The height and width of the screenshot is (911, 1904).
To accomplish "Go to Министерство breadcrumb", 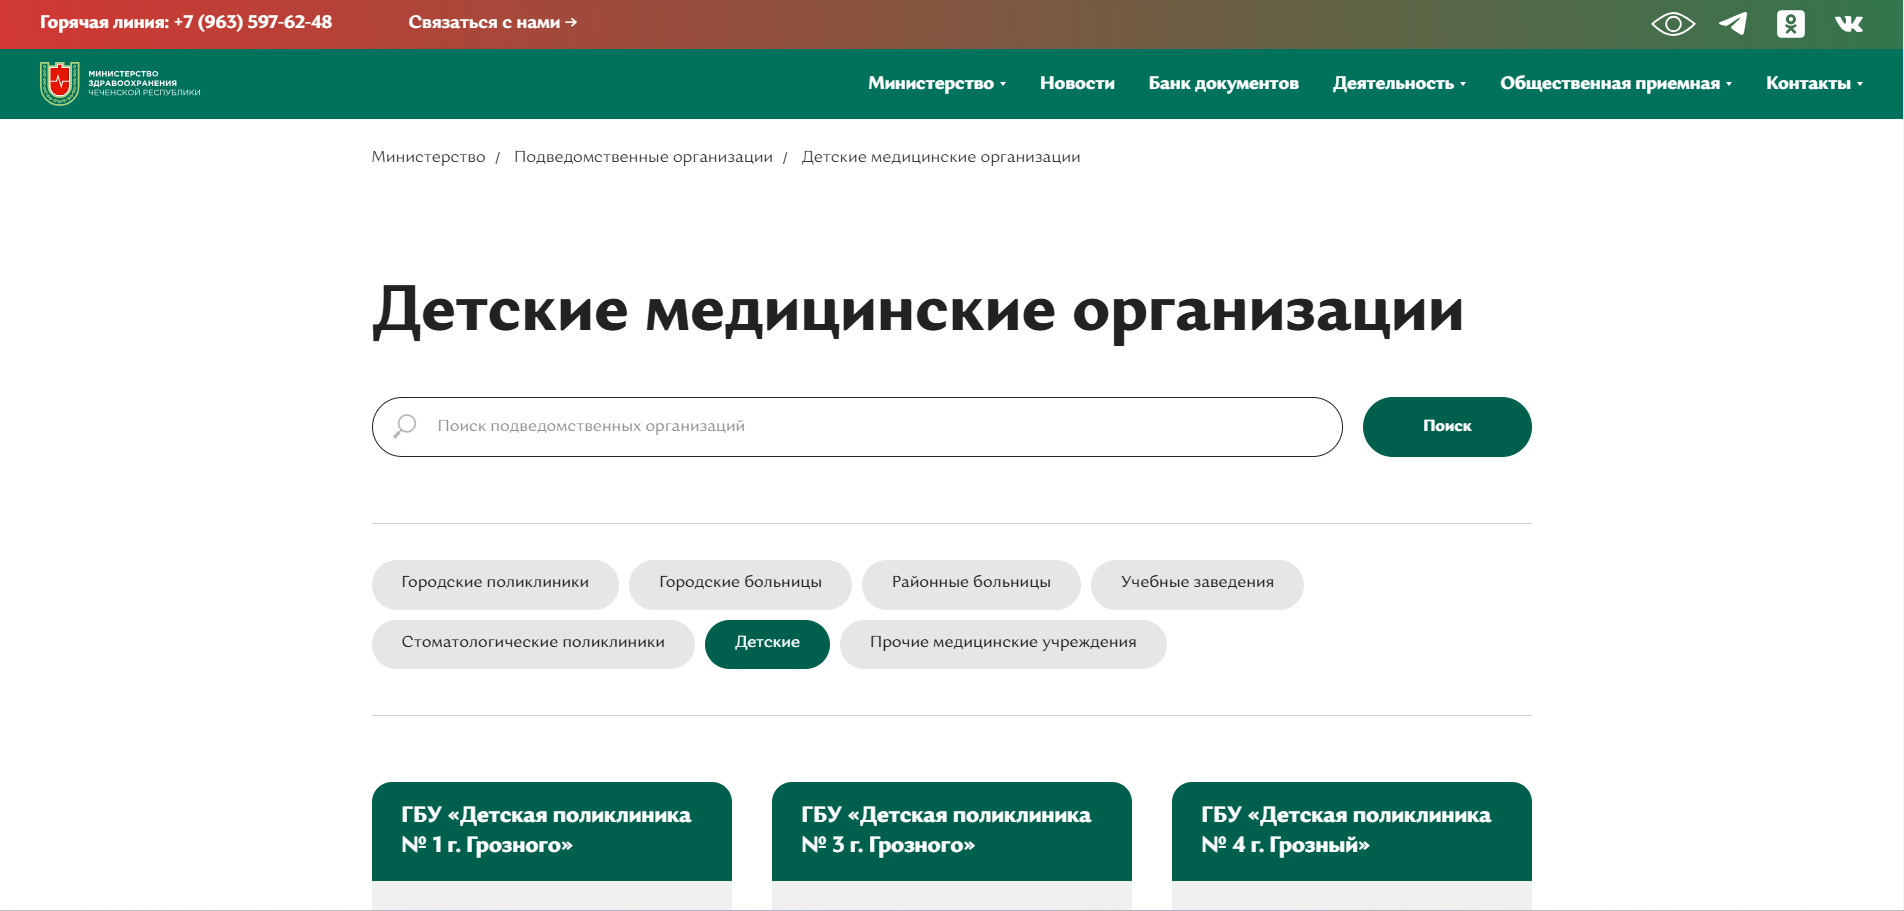I will 428,157.
